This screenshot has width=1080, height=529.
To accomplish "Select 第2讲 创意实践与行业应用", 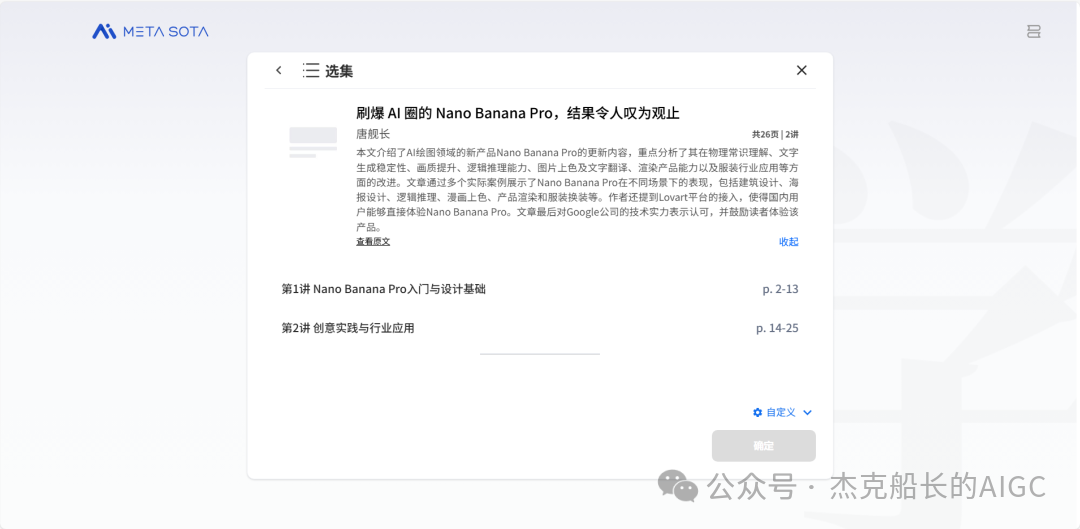I will tap(540, 329).
